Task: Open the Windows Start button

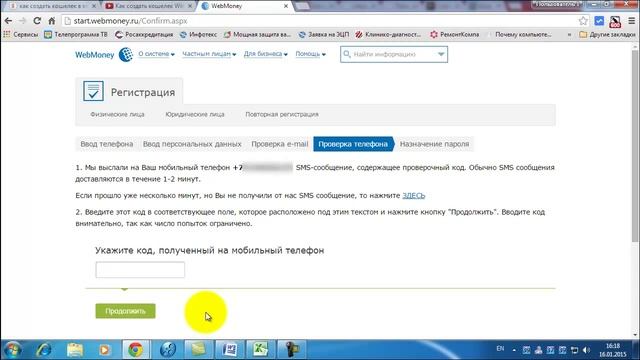Action: (13, 350)
